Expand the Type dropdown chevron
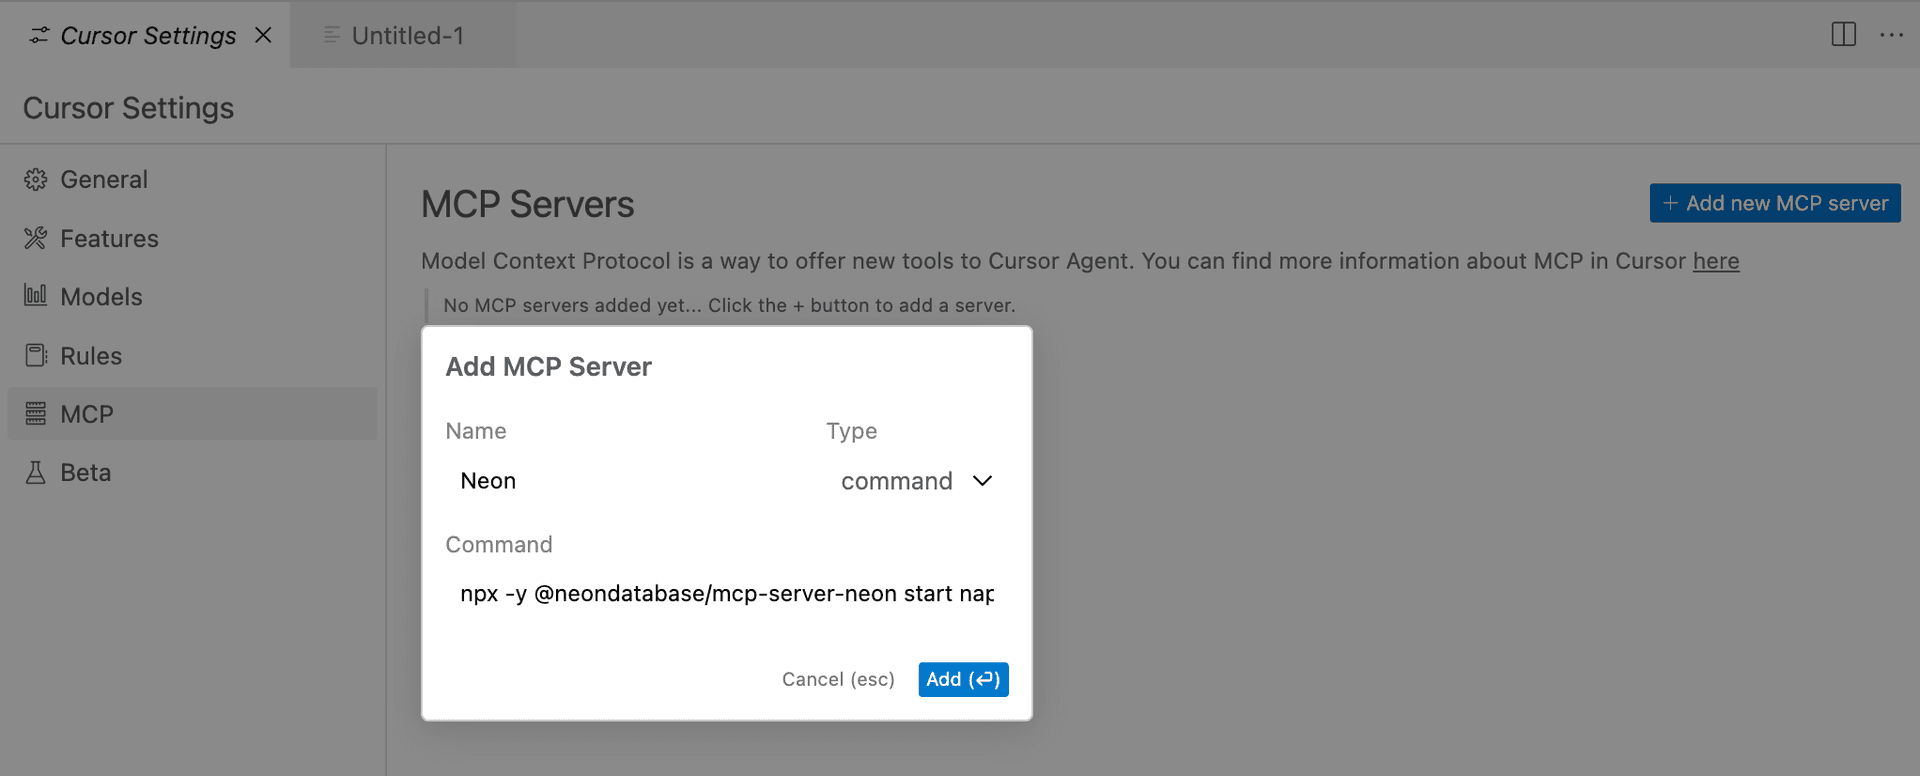The width and height of the screenshot is (1920, 776). pos(982,481)
